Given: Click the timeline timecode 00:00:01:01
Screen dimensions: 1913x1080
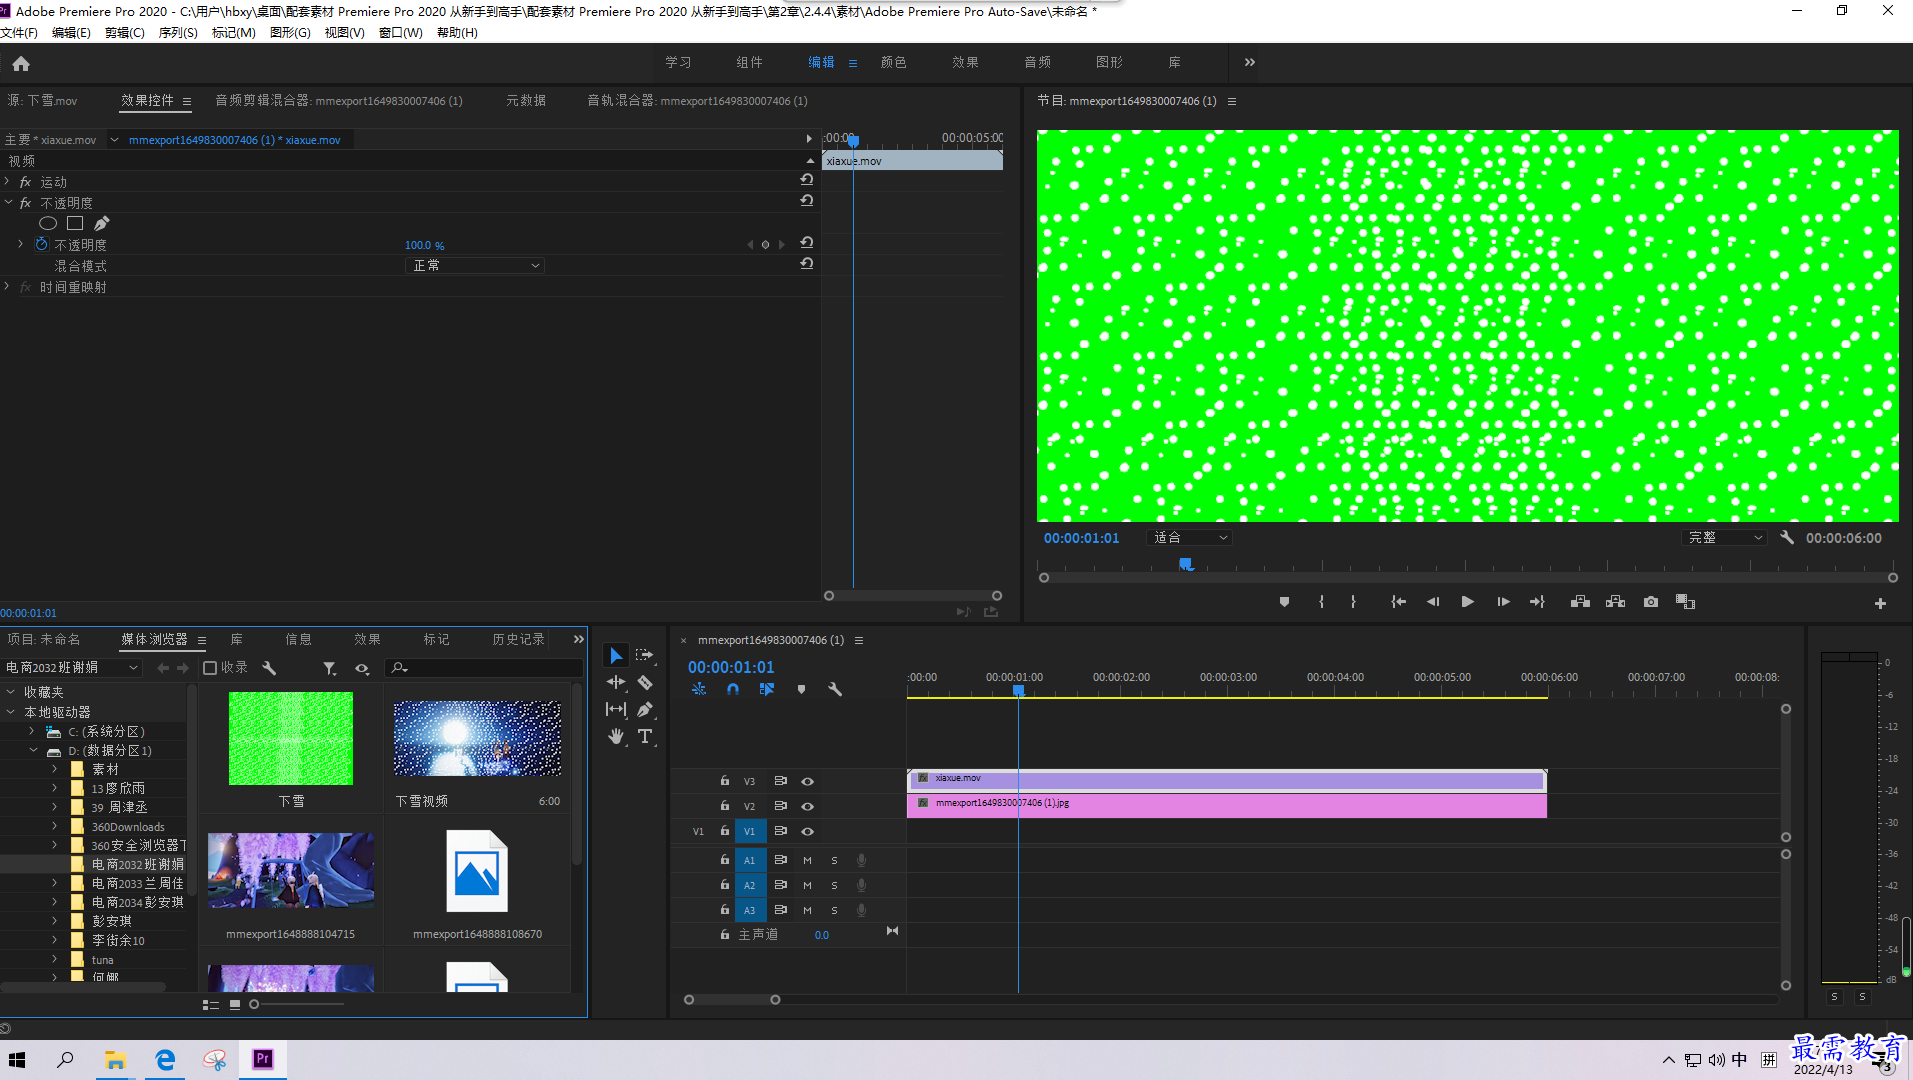Looking at the screenshot, I should [x=731, y=667].
